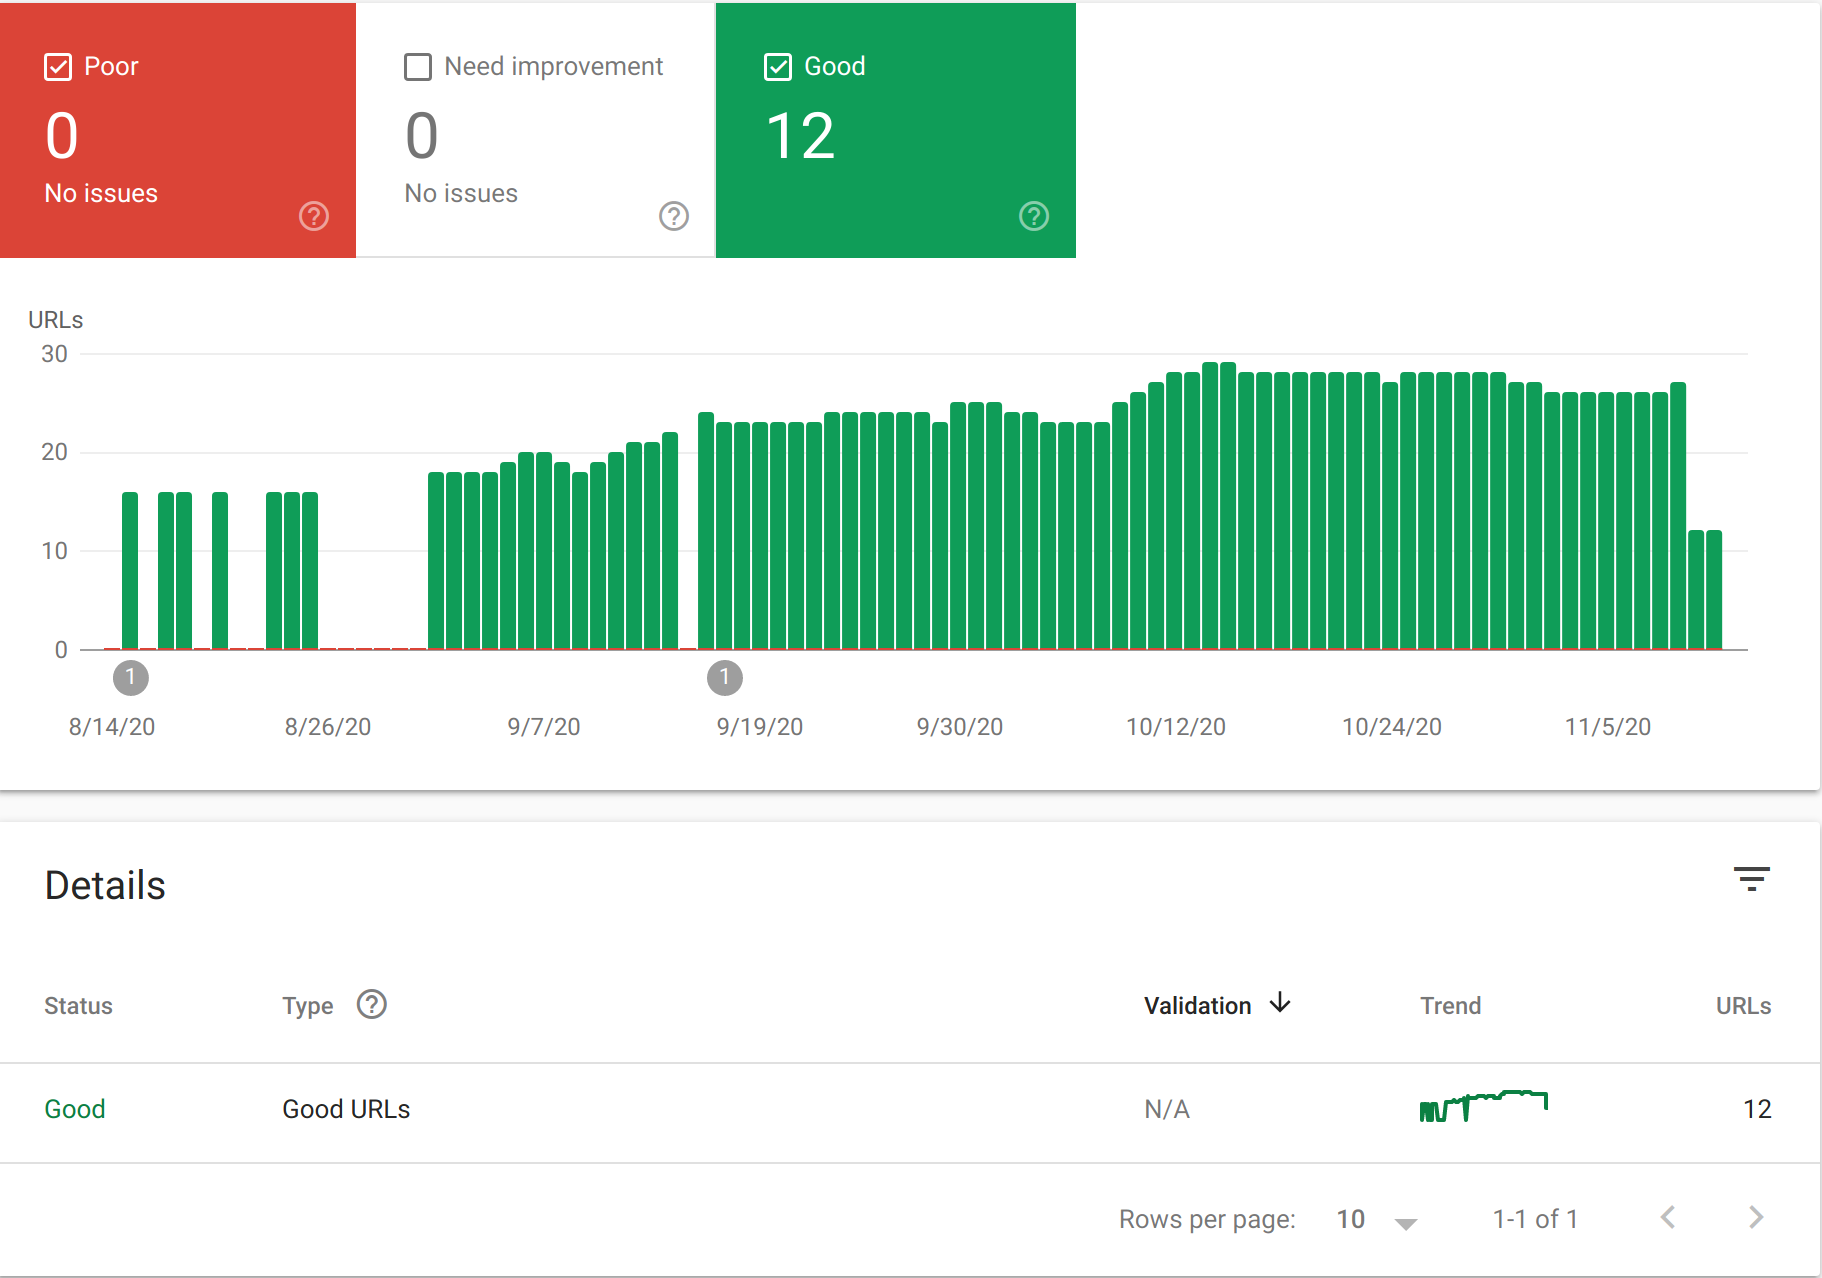Click the green Good status link
The image size is (1822, 1278).
click(x=75, y=1109)
